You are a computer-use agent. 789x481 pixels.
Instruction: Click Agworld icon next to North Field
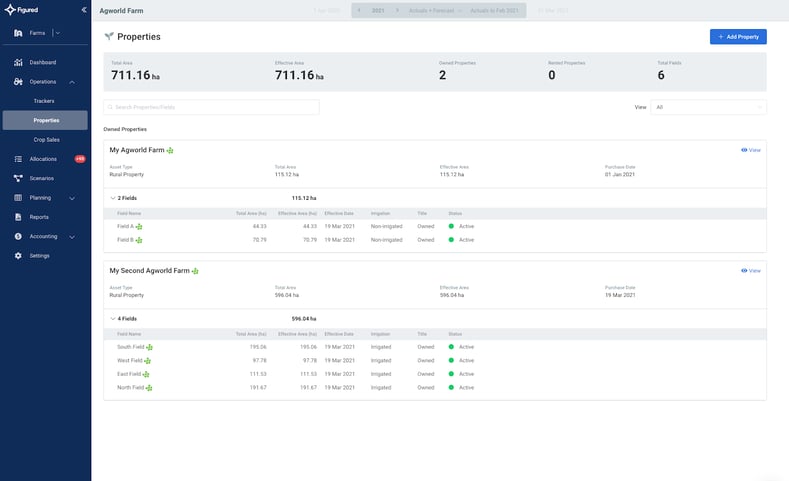click(x=149, y=388)
